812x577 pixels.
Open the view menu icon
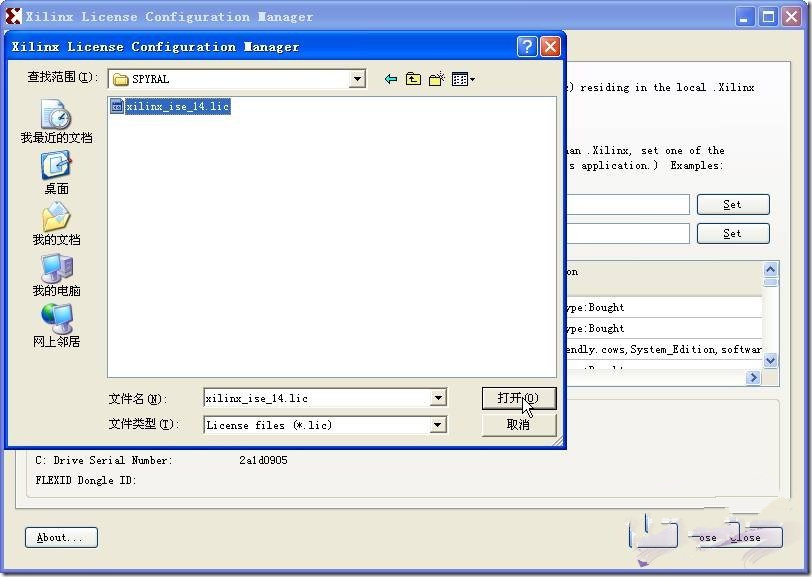tap(463, 79)
